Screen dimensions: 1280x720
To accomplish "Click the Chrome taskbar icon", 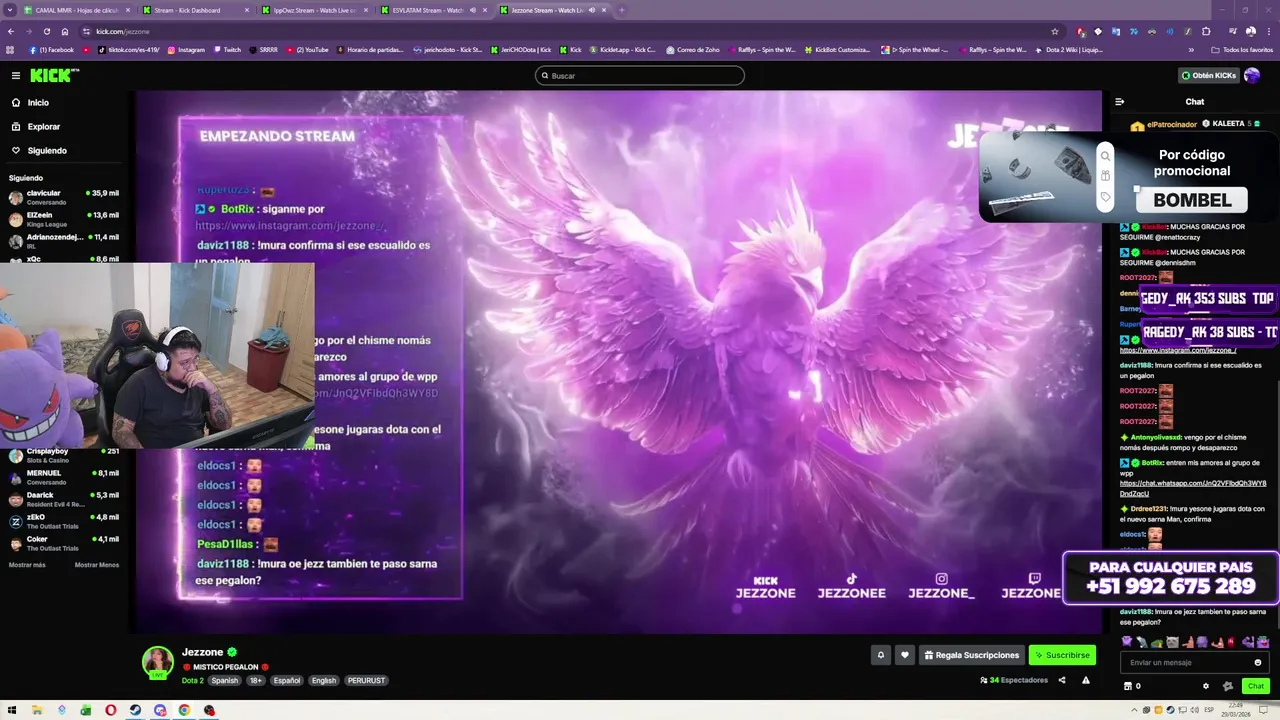I will (184, 710).
